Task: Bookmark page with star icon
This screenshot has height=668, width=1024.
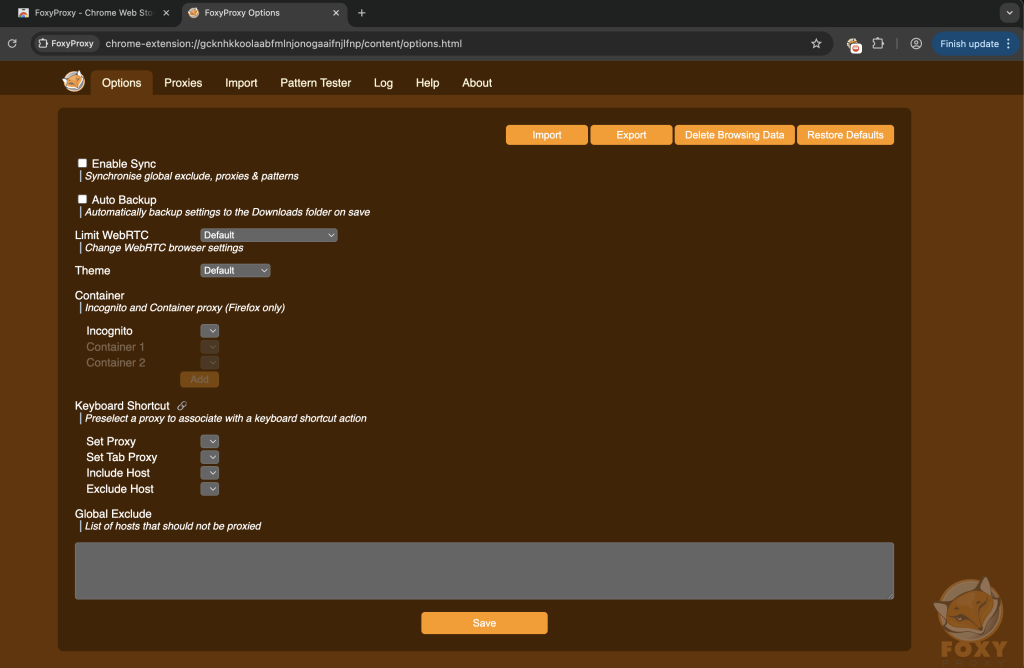Action: (816, 44)
